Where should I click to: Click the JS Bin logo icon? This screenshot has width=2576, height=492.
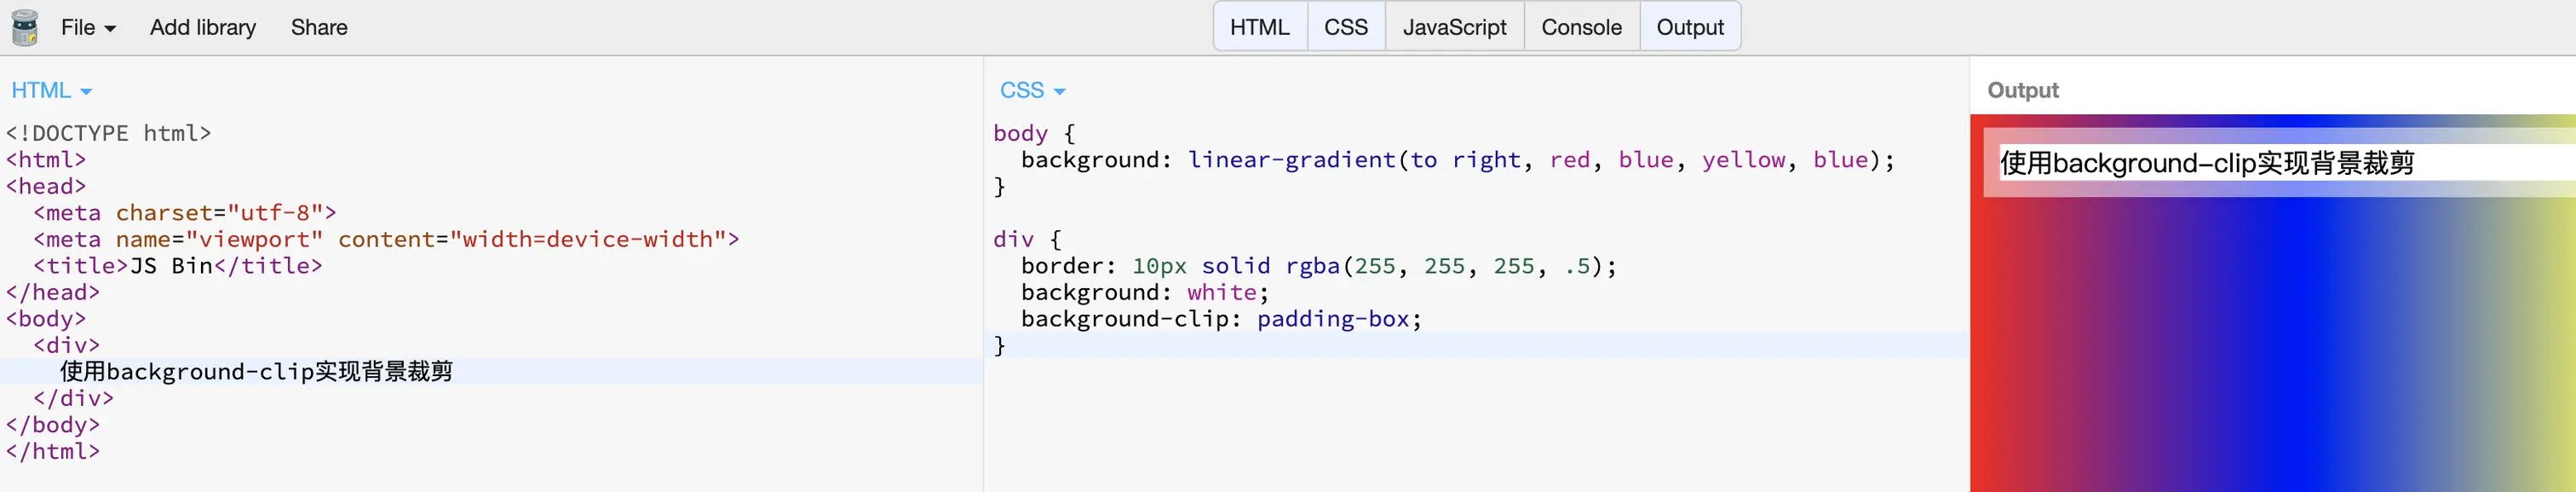(x=25, y=27)
